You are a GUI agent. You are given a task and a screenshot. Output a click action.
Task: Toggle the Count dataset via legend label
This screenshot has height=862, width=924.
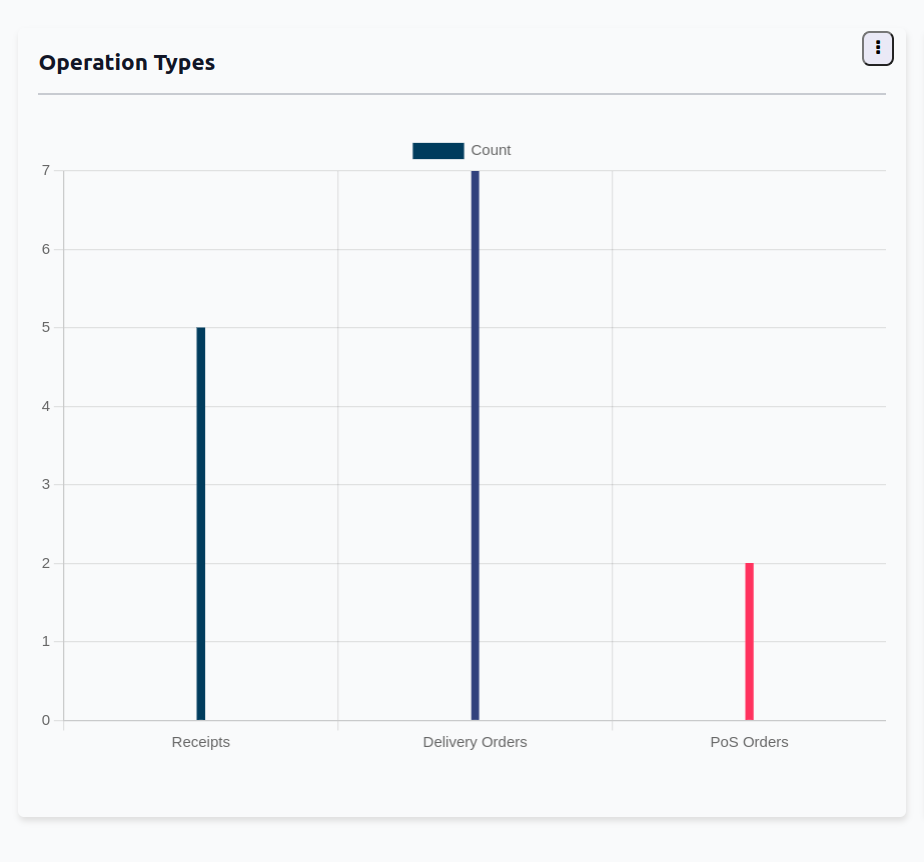tap(491, 151)
